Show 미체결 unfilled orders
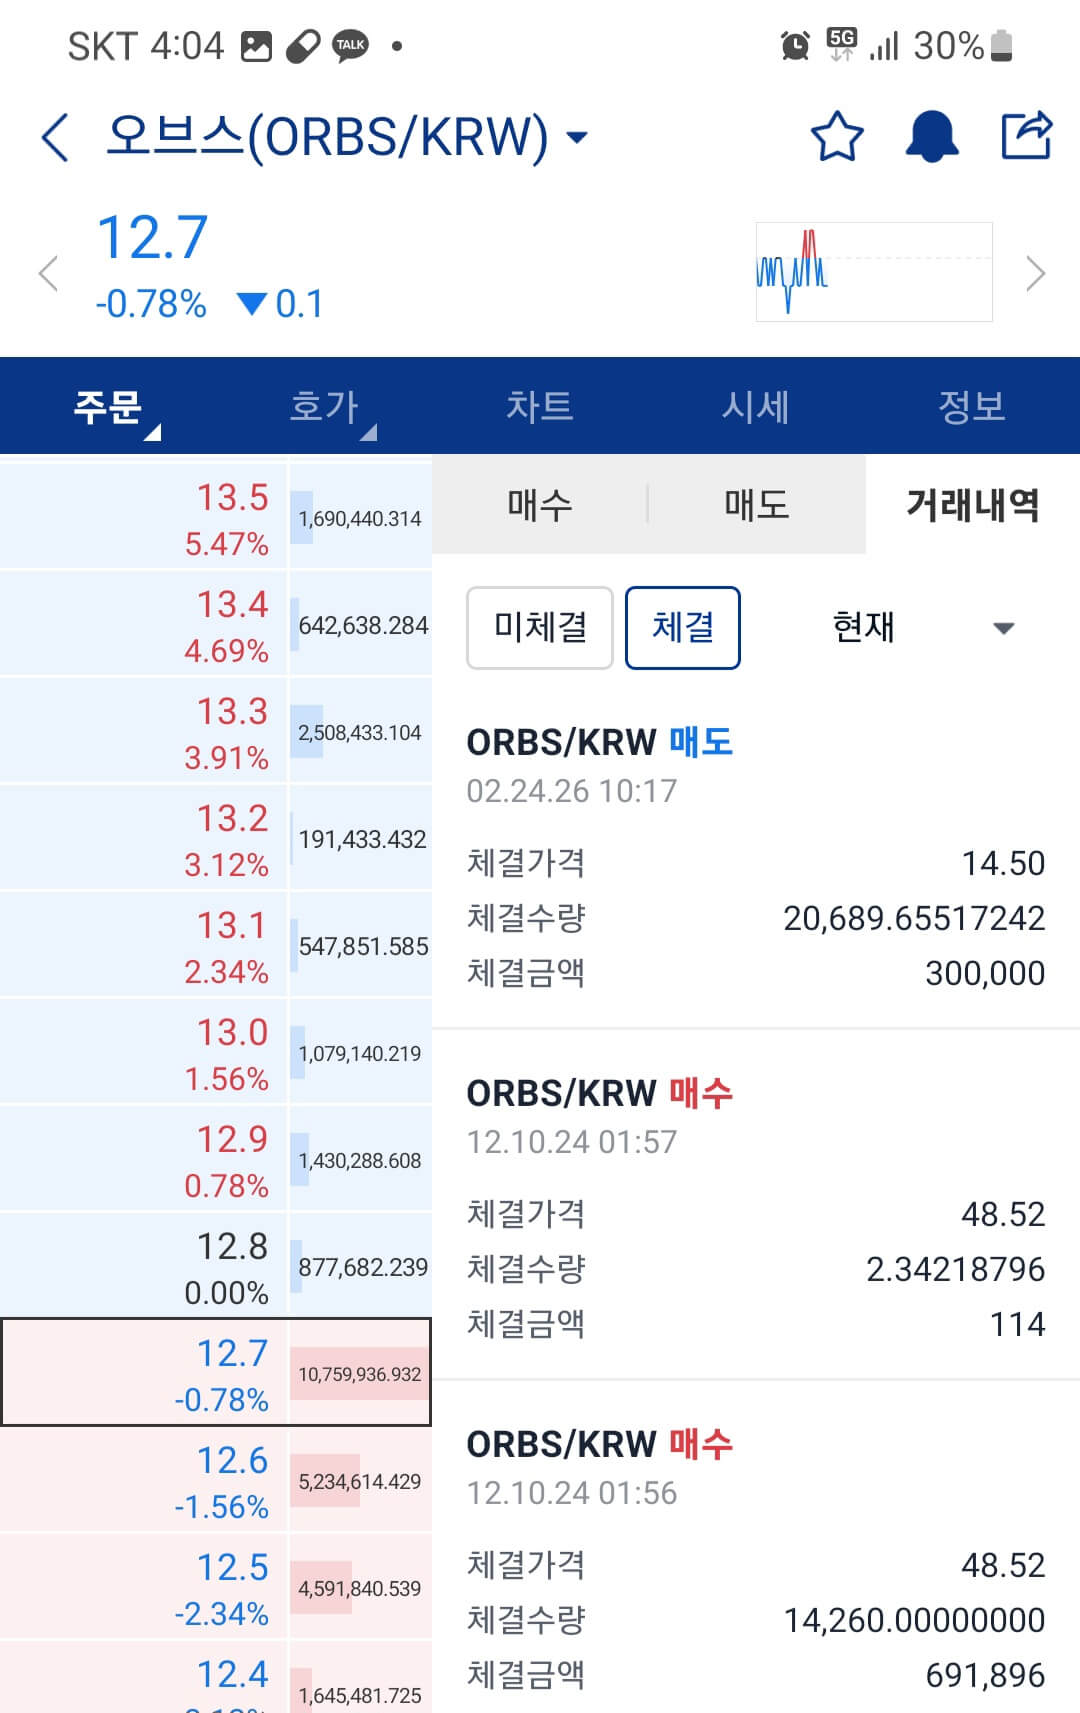Screen dimensions: 1080x1713 [540, 628]
